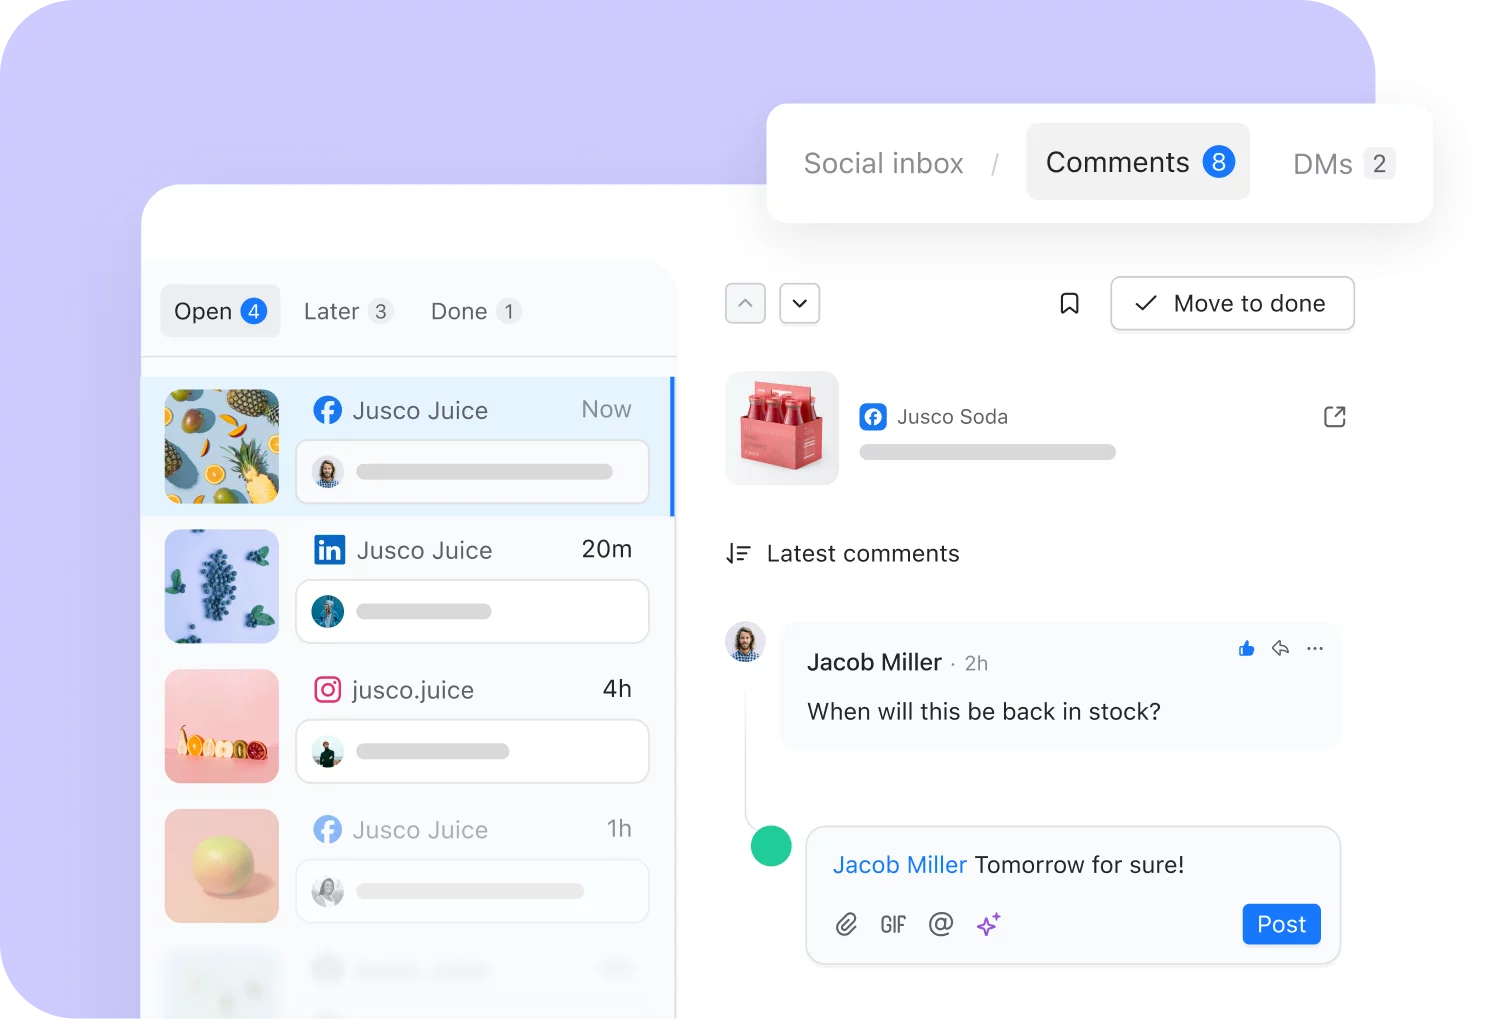This screenshot has width=1494, height=1019.
Task: Insert a mention with the @ icon
Action: coord(940,925)
